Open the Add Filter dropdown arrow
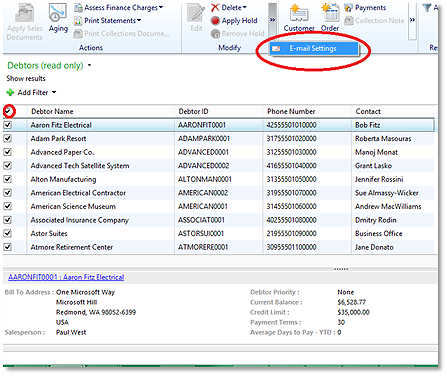 pos(54,92)
